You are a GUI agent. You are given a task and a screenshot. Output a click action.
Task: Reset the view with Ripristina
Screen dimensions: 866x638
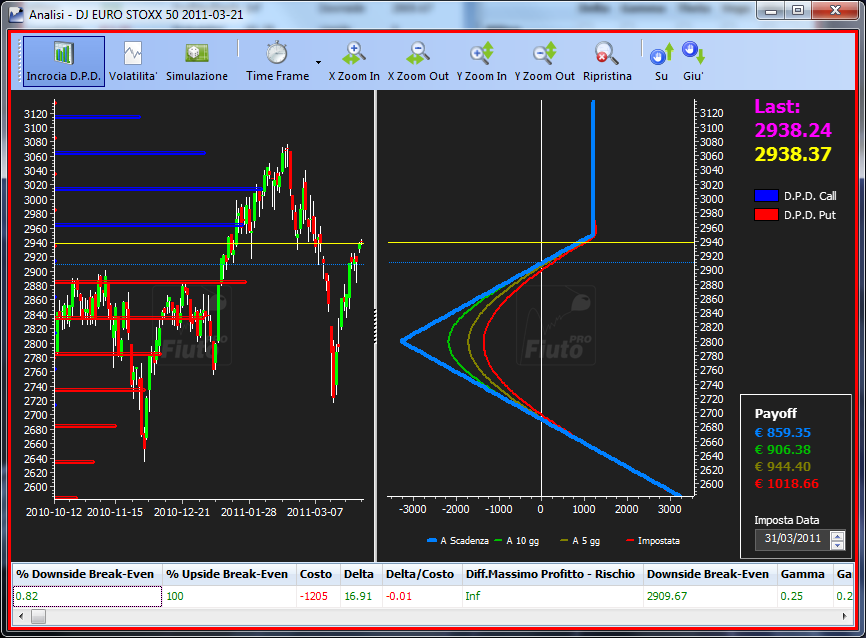point(607,61)
